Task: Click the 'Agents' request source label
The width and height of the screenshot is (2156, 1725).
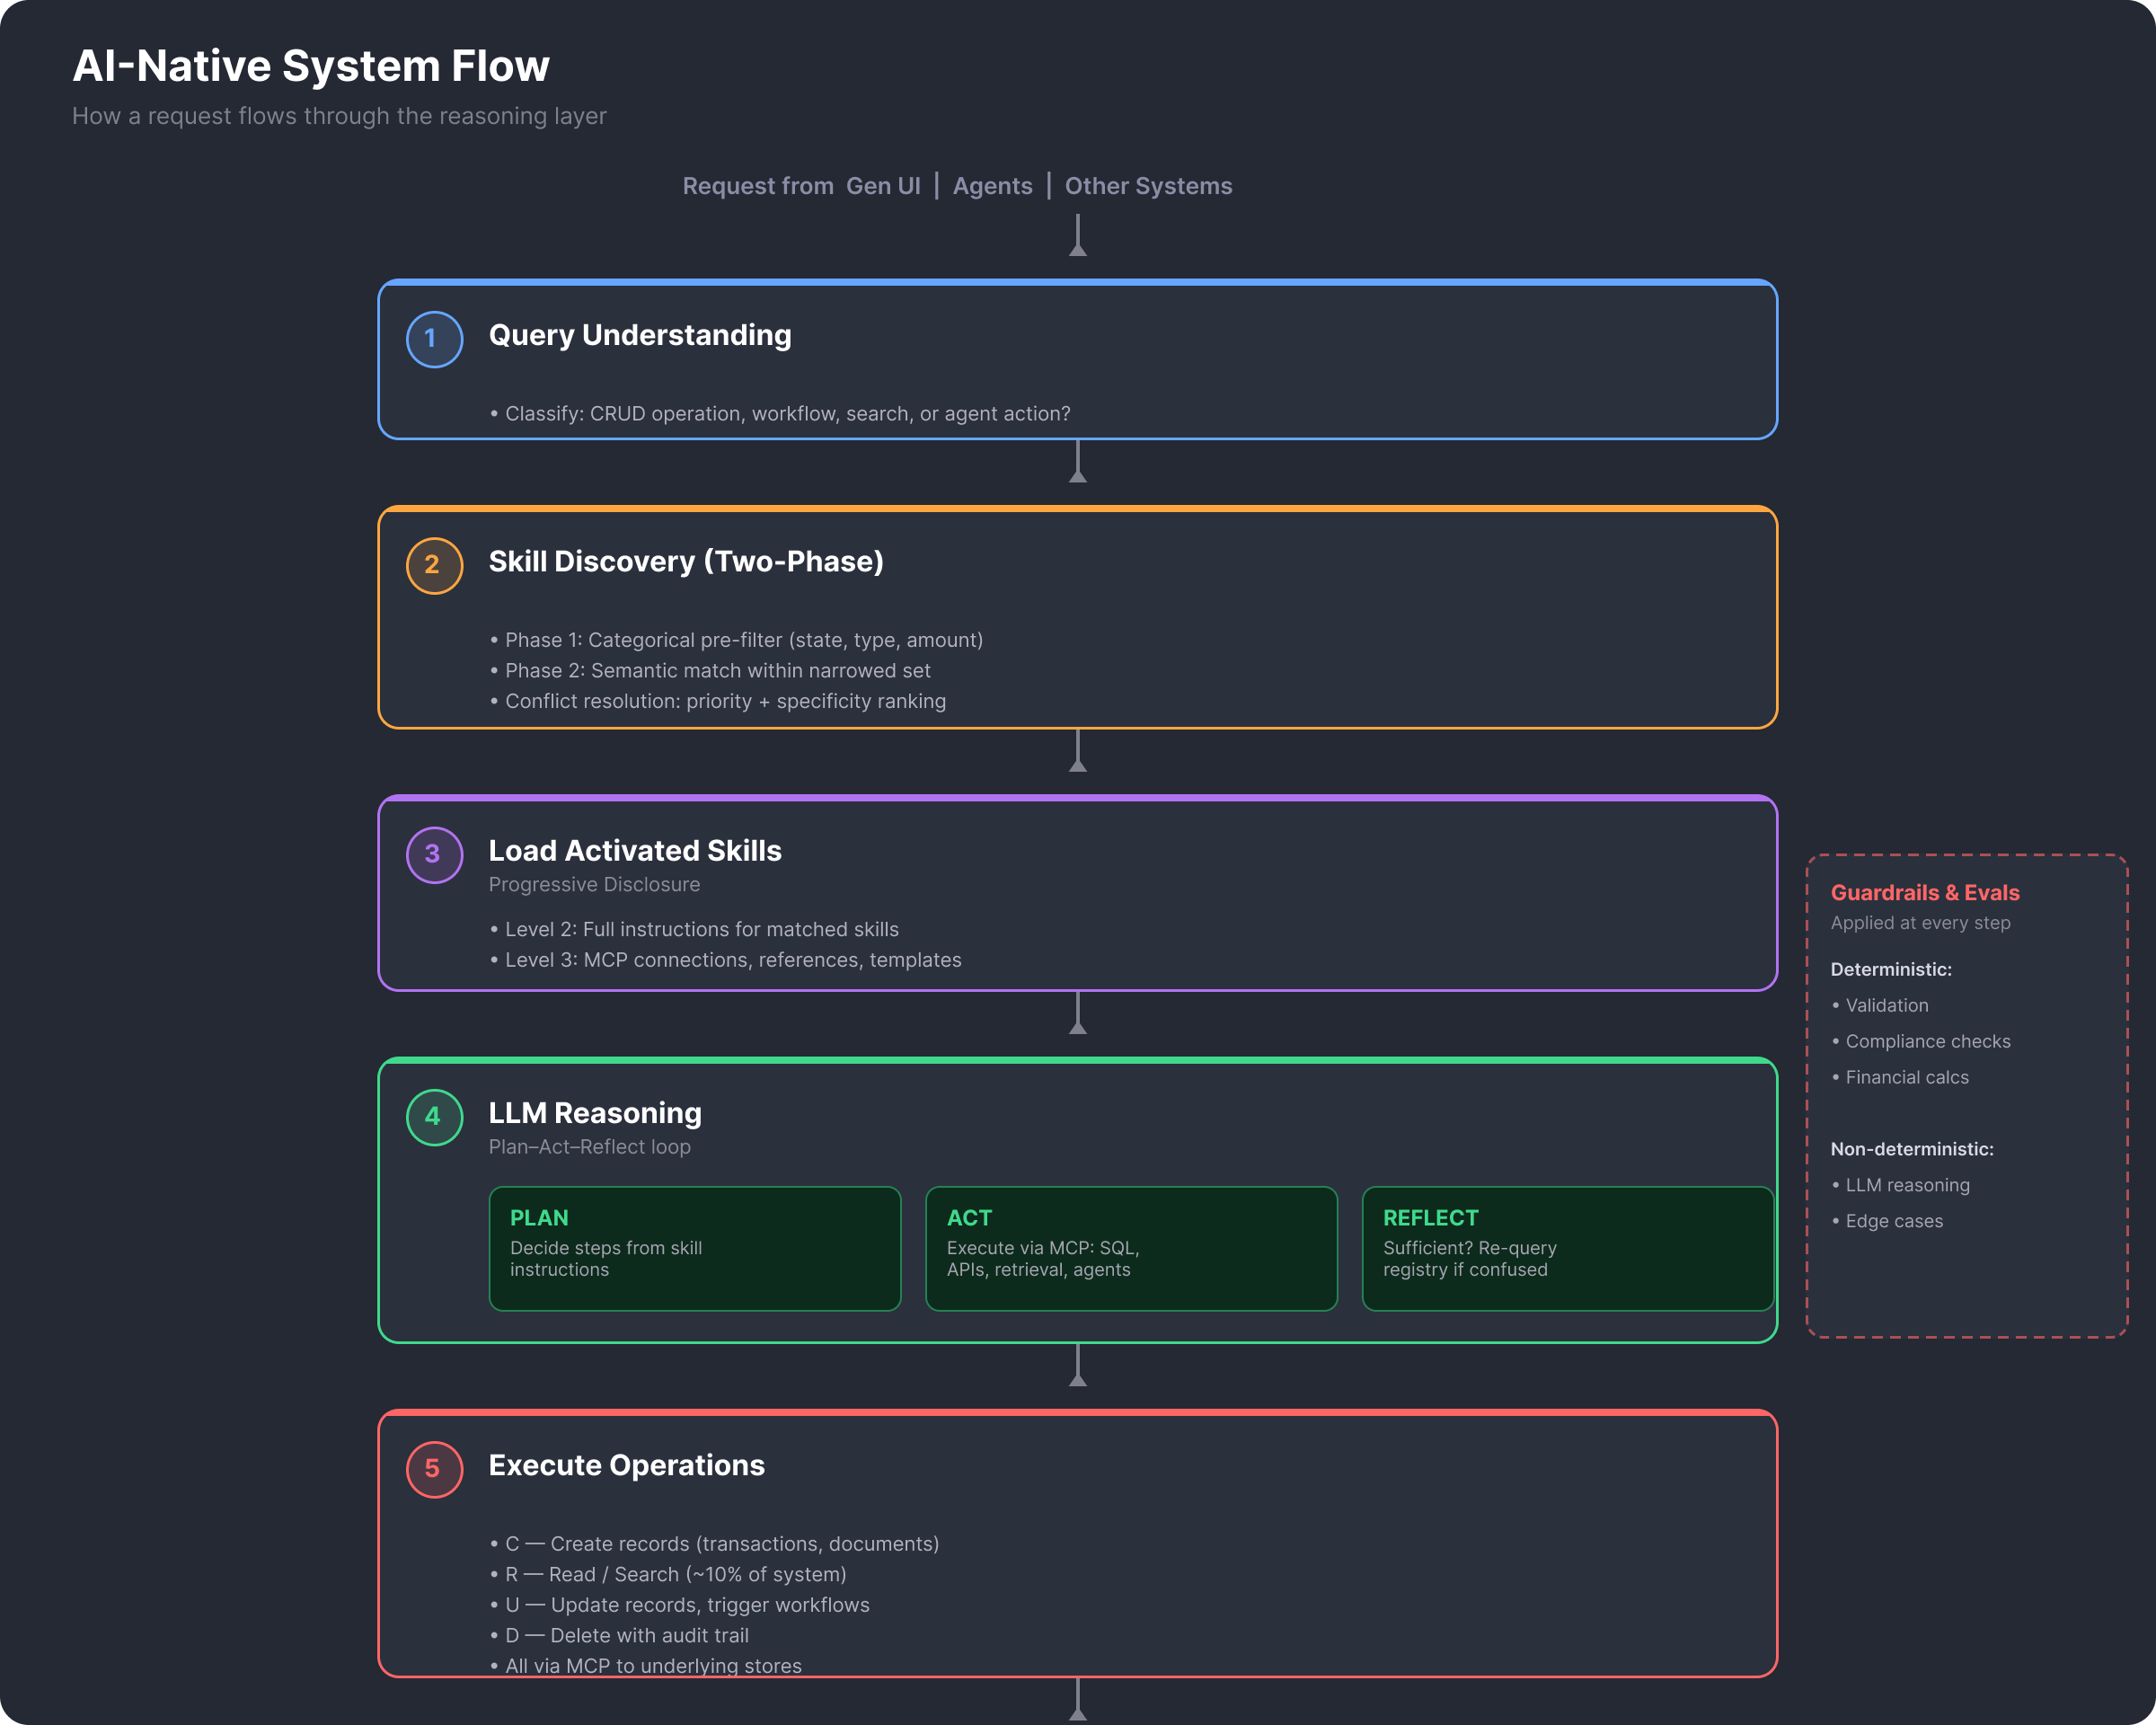Action: [x=992, y=186]
